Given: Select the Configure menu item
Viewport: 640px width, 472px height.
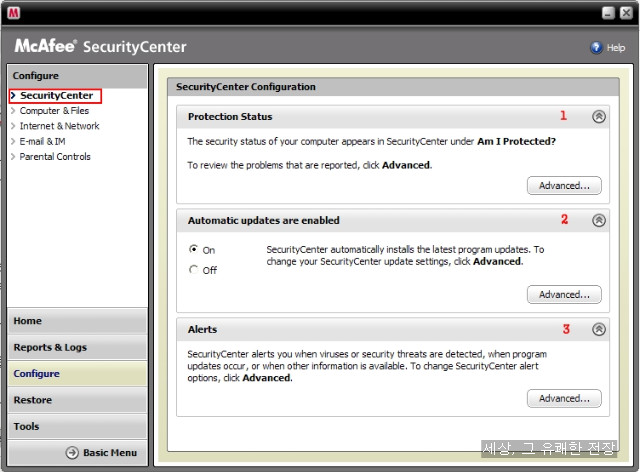Looking at the screenshot, I should pos(77,374).
